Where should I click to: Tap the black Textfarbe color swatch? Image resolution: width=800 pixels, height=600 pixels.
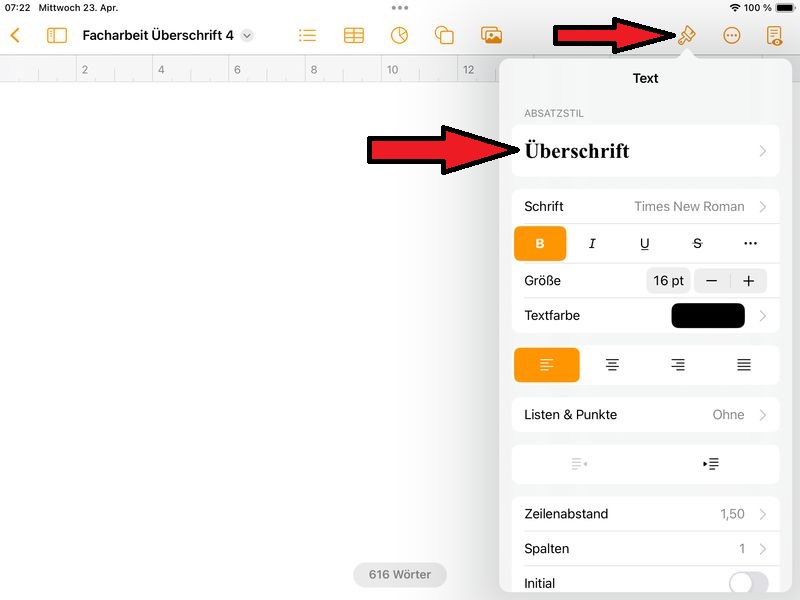click(x=708, y=315)
